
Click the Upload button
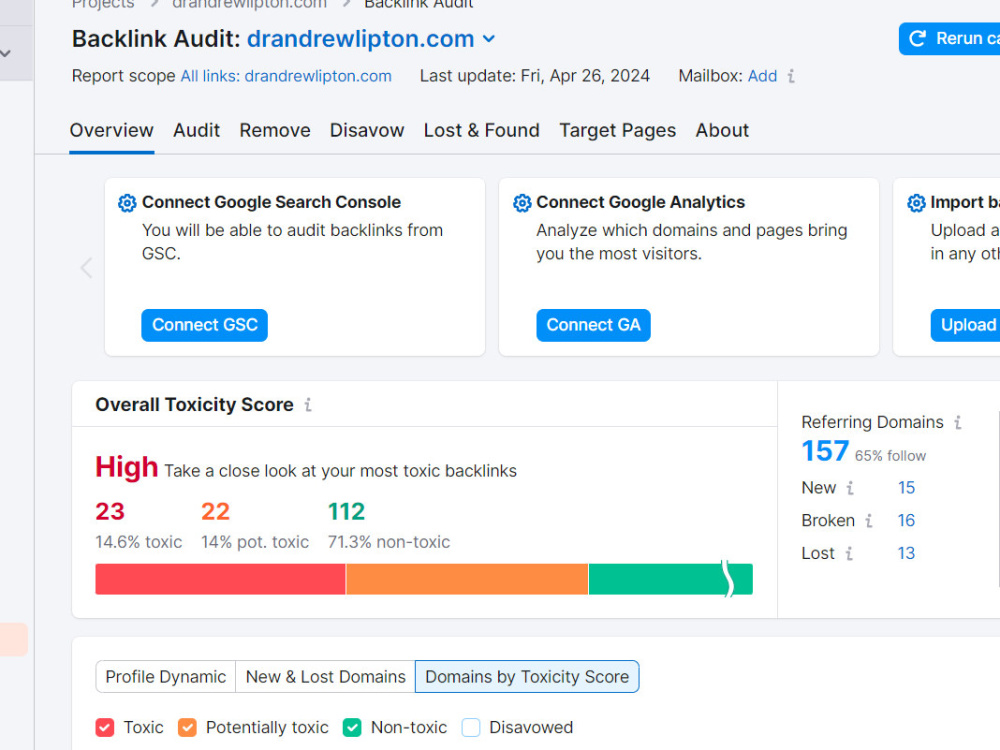point(965,325)
